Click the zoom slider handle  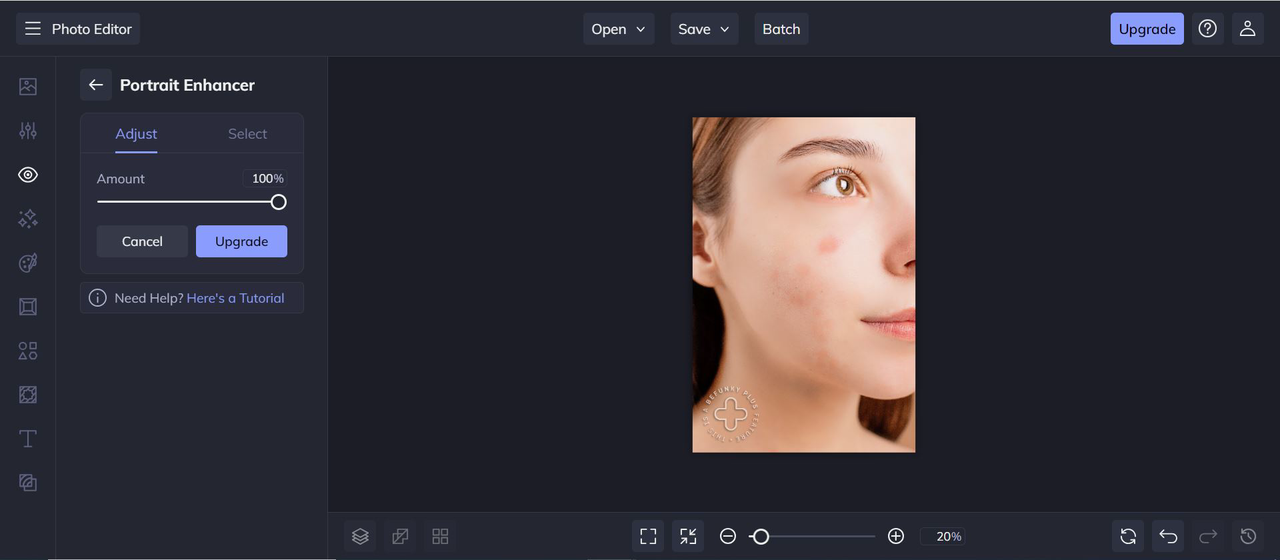tap(760, 537)
